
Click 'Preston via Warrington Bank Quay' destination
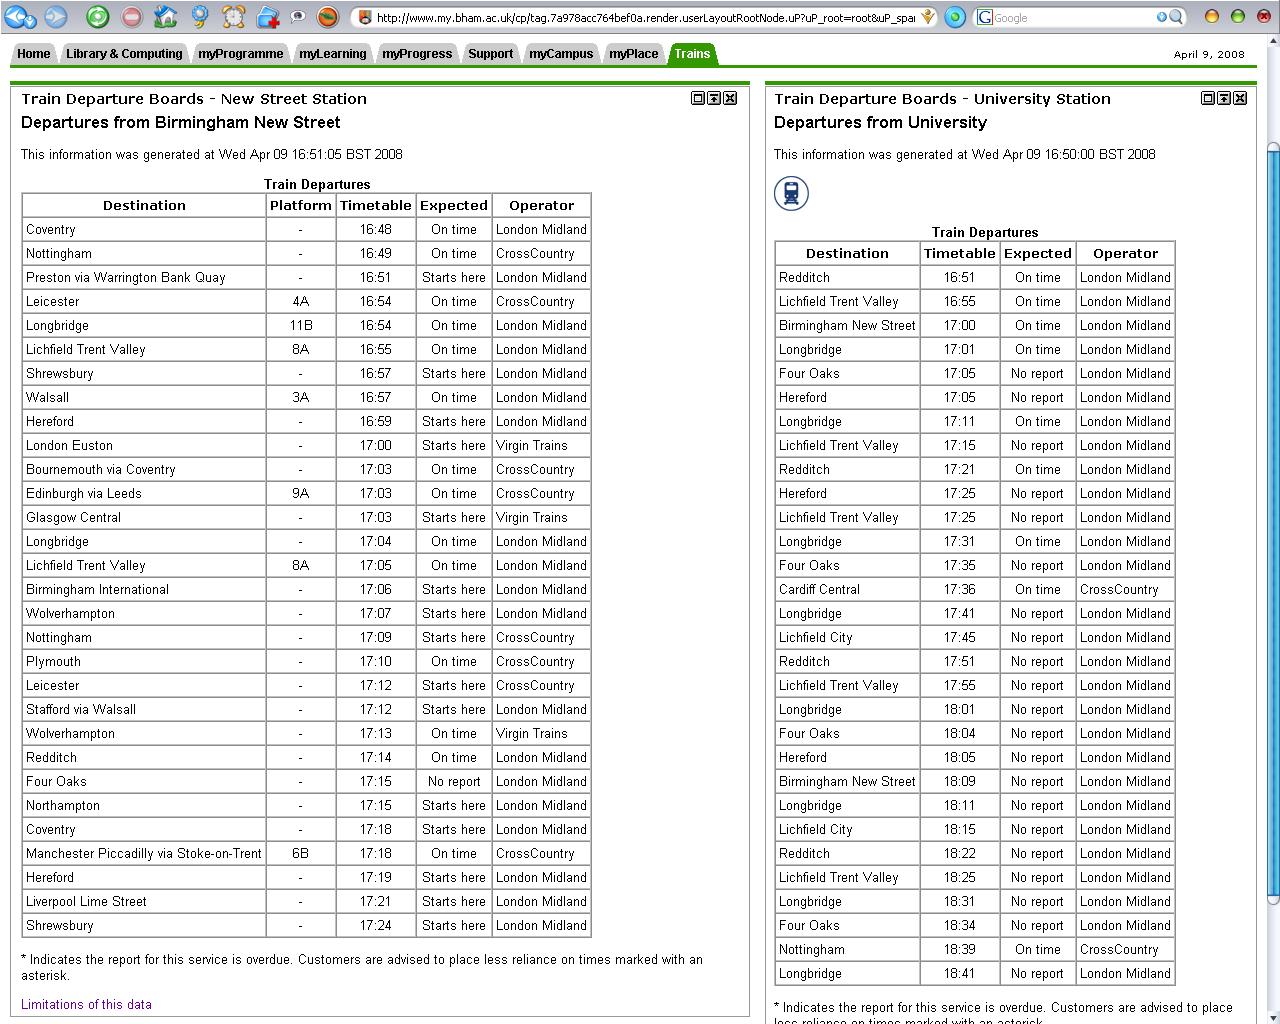pos(126,277)
